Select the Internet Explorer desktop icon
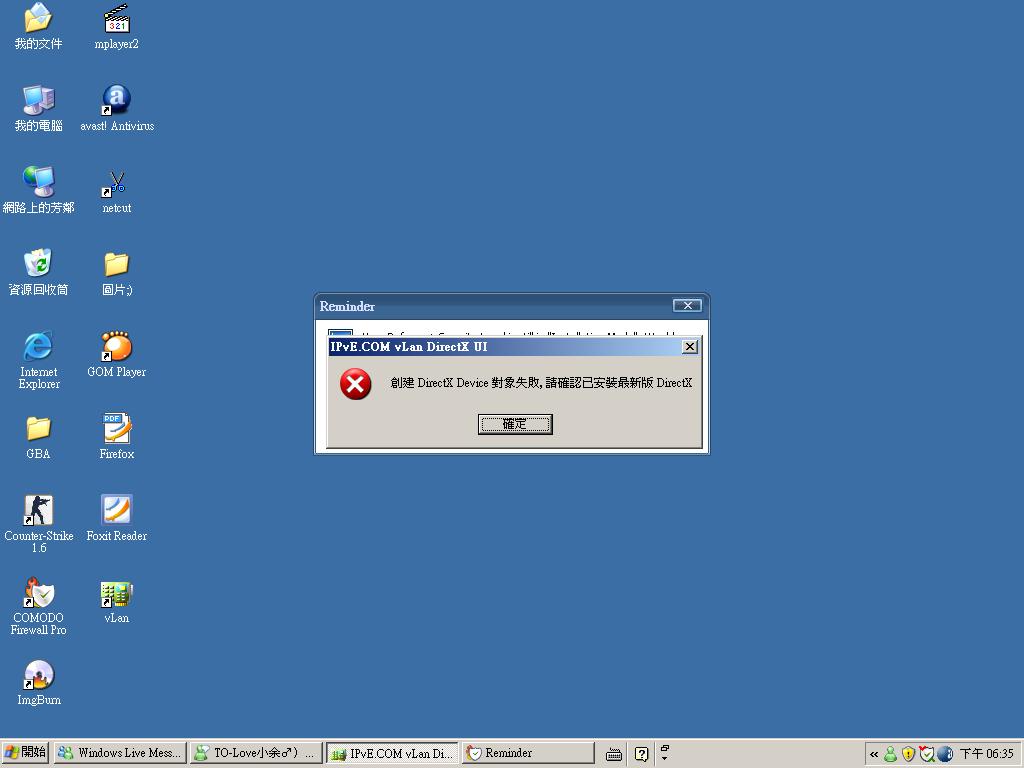The height and width of the screenshot is (768, 1024). click(39, 346)
